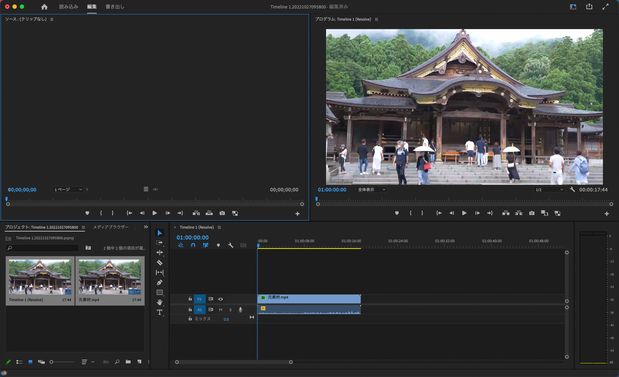Click the Lift button in Program monitor
Screen dimensions: 619x377
(x=506, y=213)
